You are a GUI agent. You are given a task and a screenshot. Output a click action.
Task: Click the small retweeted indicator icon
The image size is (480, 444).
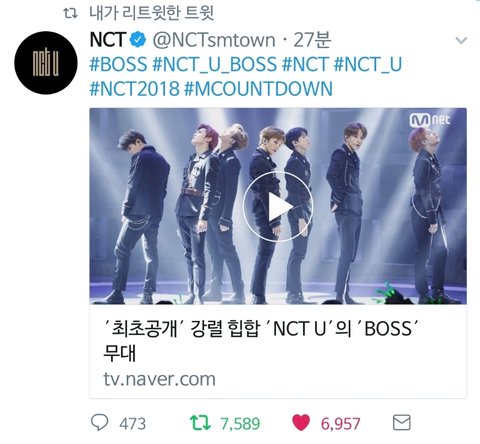click(x=70, y=13)
